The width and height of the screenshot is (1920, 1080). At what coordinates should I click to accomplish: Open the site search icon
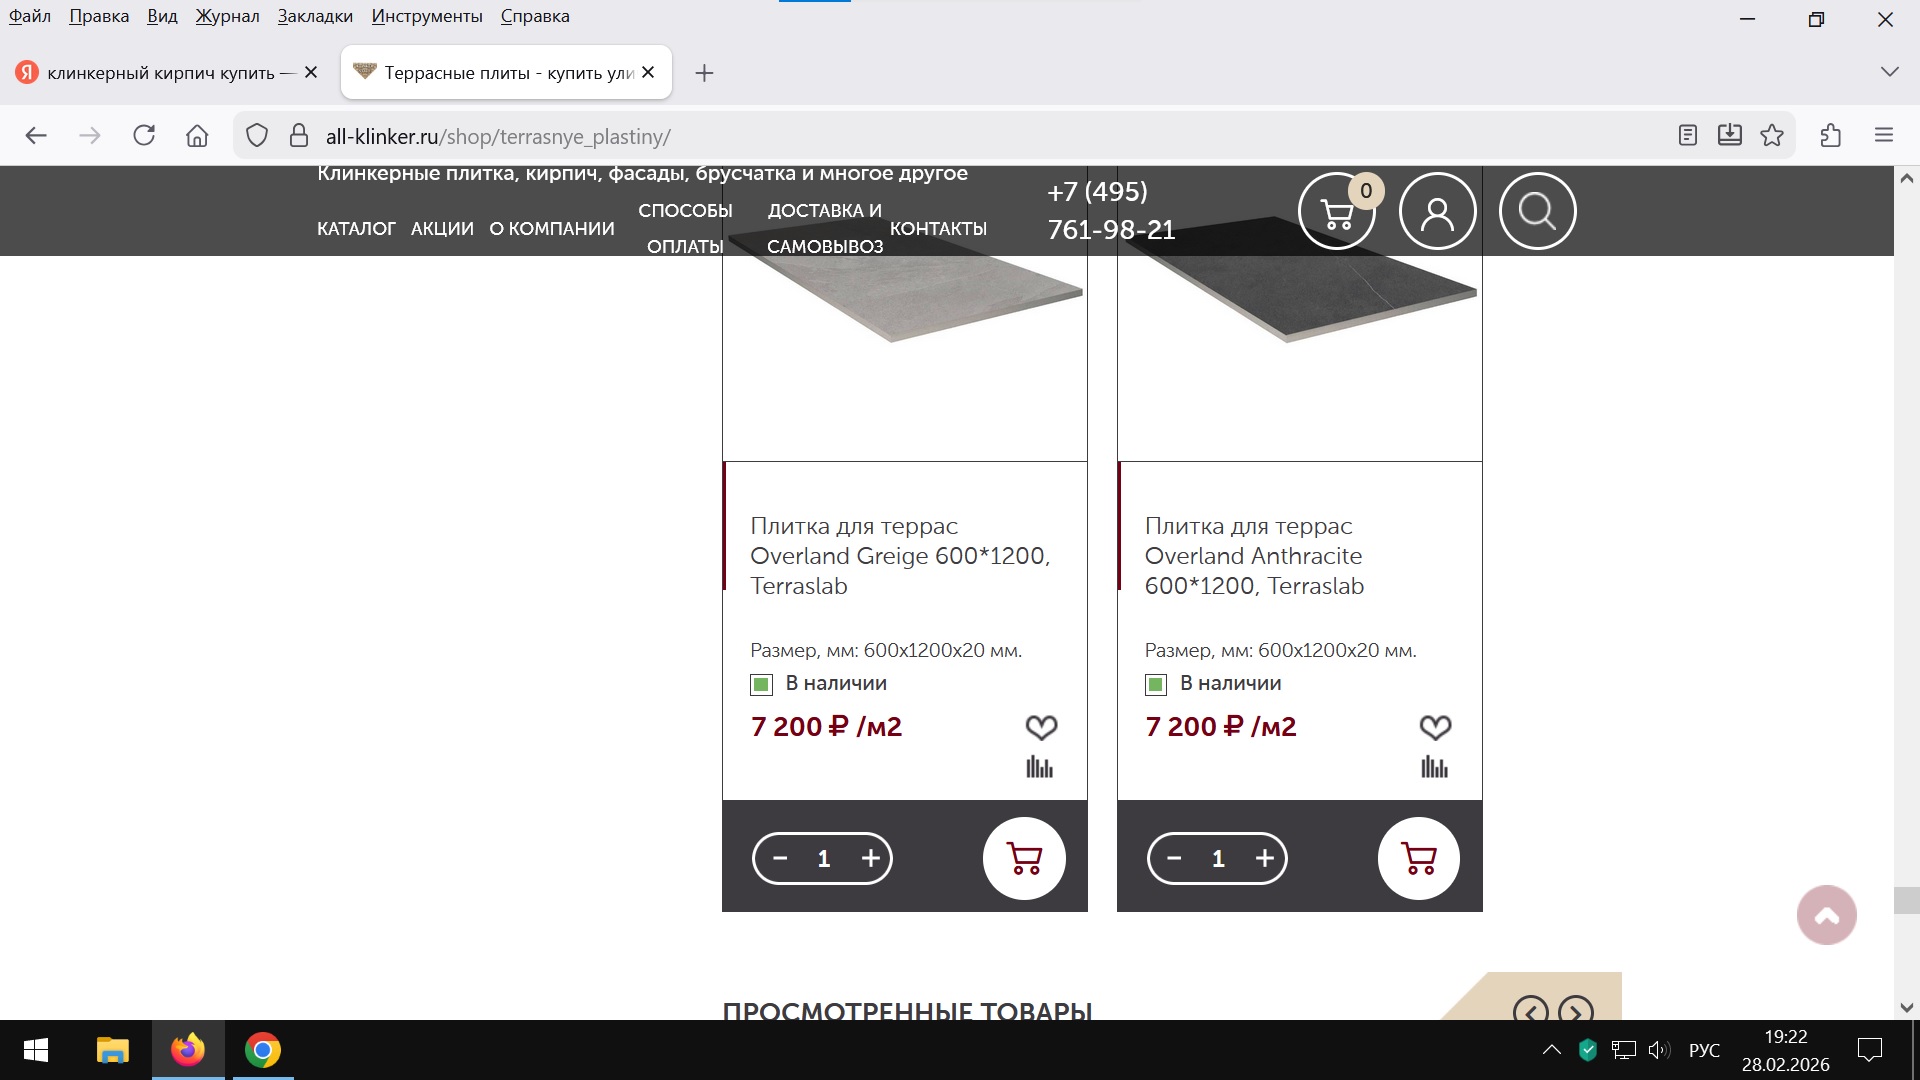(x=1537, y=211)
